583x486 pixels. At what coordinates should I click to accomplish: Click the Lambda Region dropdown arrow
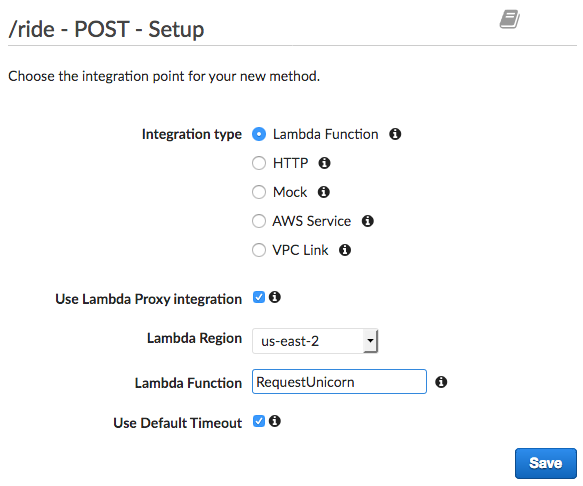(370, 341)
